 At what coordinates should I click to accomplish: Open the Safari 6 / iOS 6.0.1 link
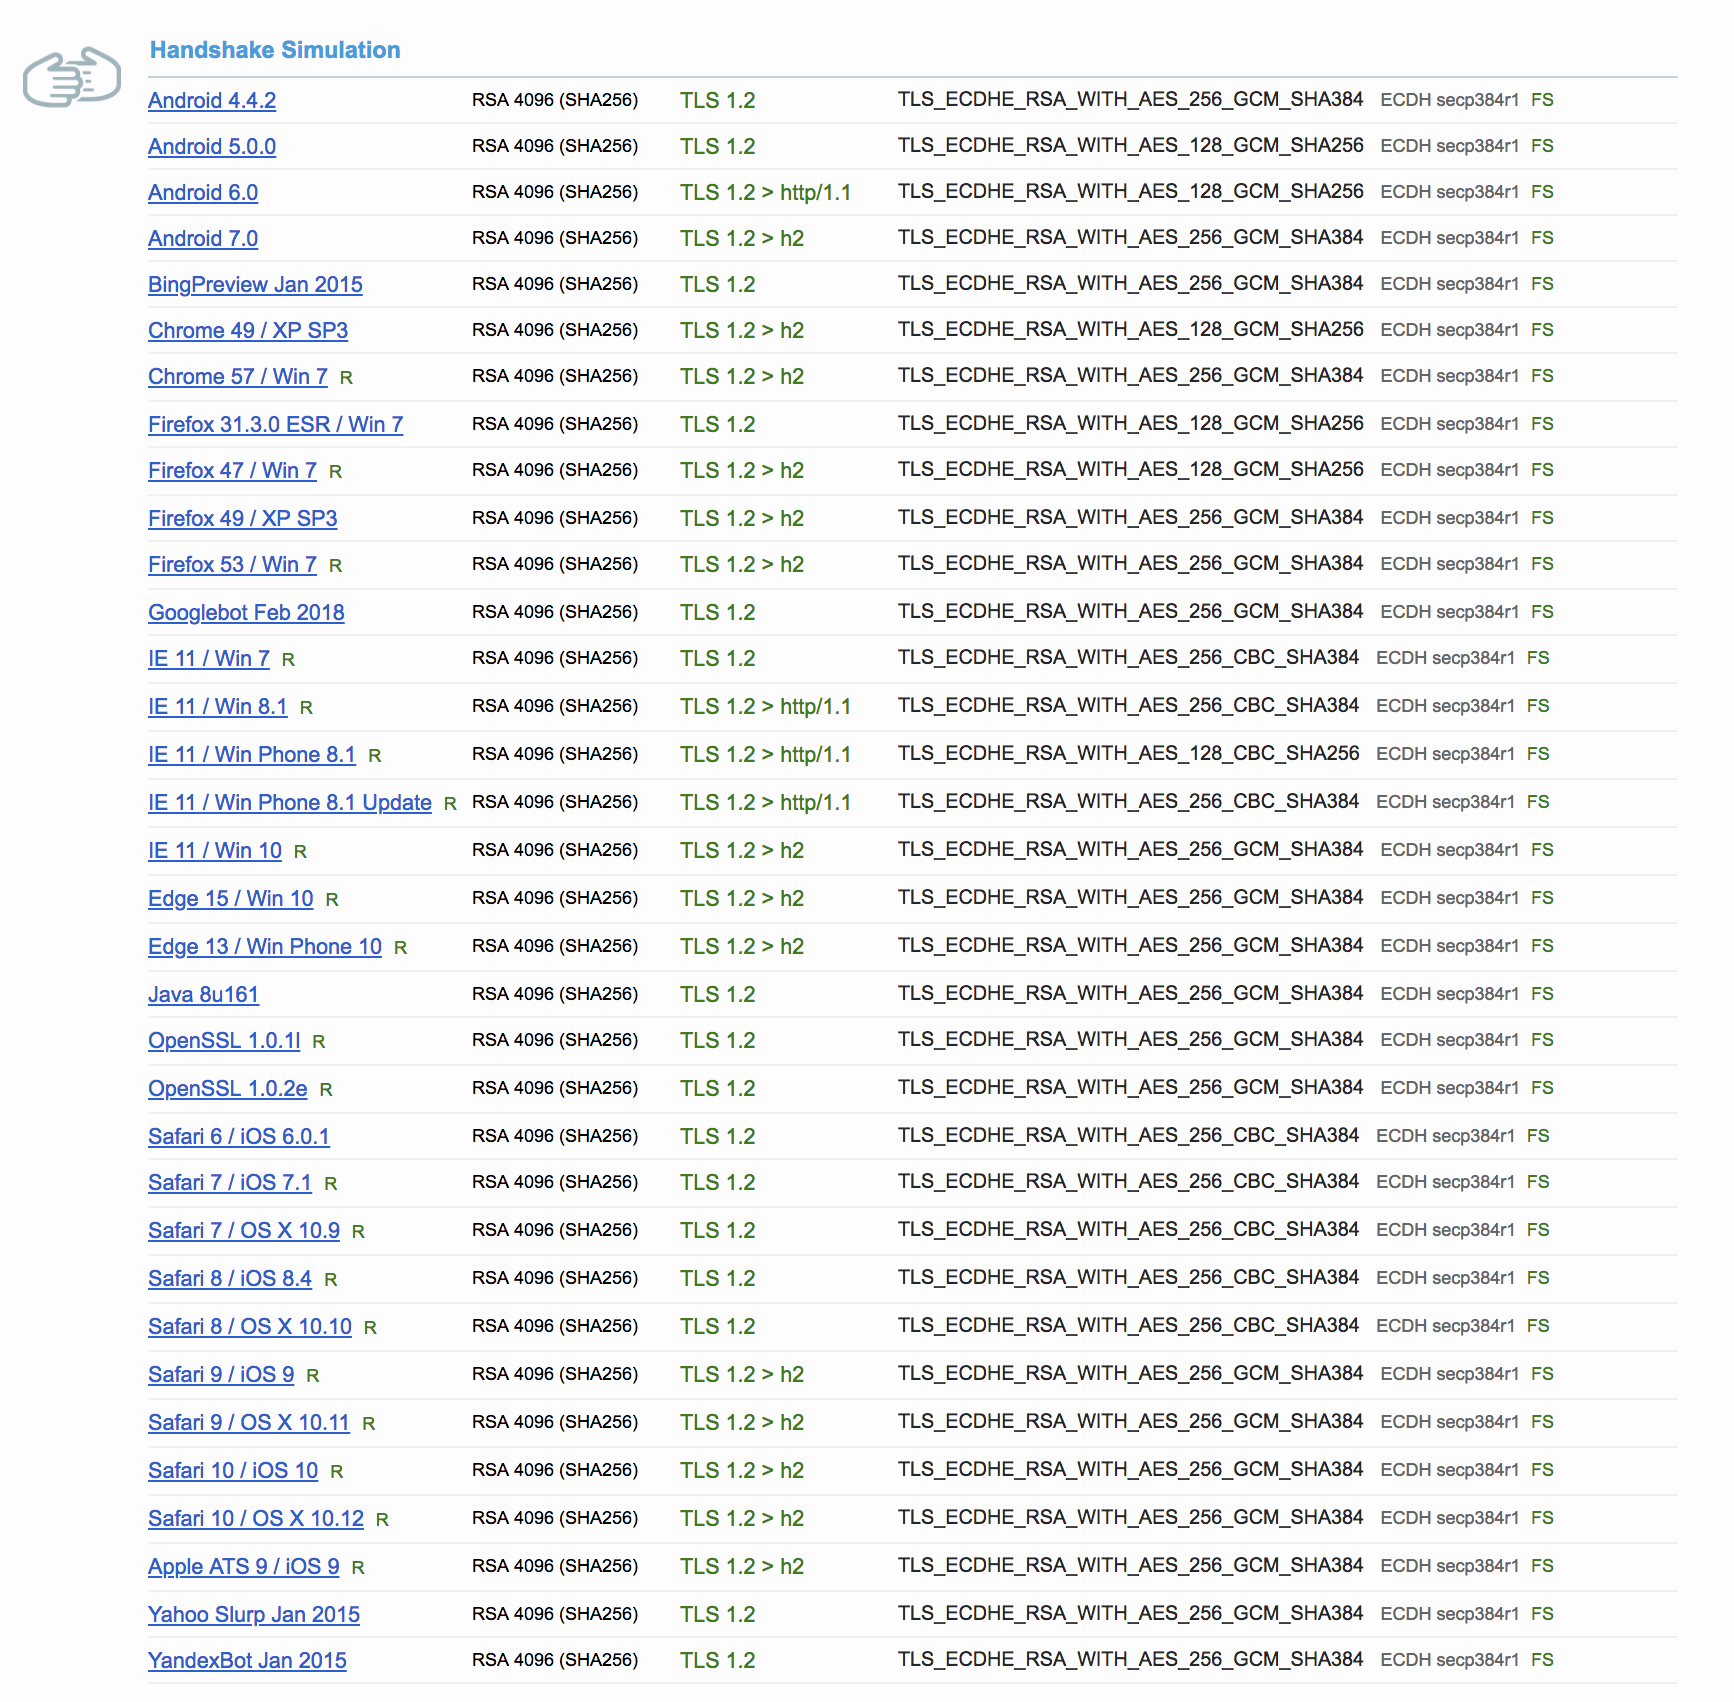[239, 1136]
